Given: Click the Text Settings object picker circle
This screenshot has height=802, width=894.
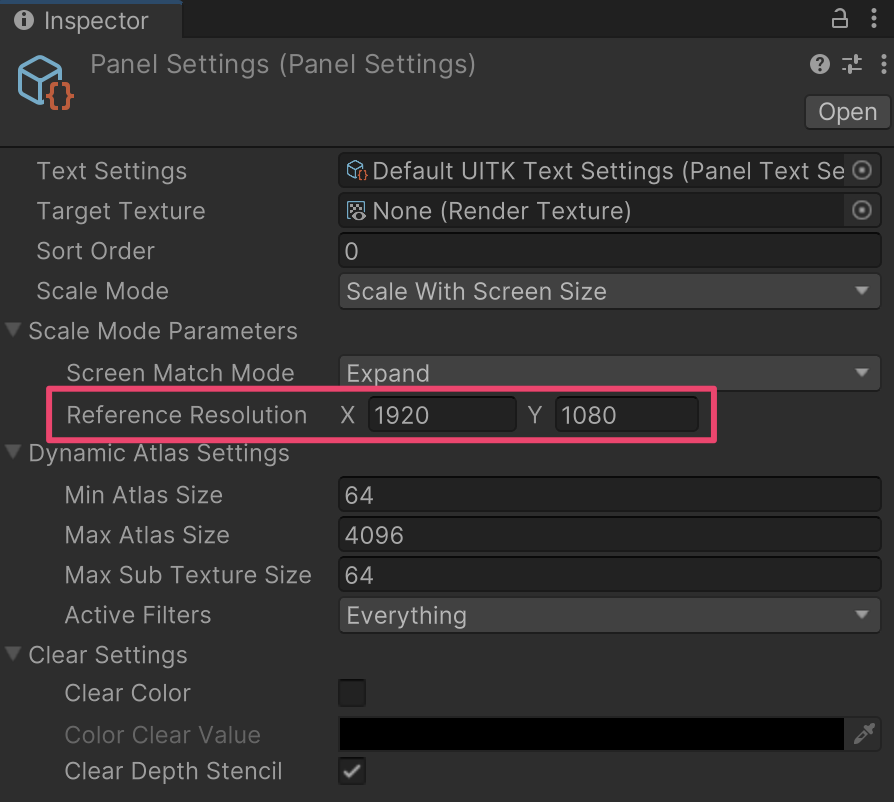Looking at the screenshot, I should (862, 170).
